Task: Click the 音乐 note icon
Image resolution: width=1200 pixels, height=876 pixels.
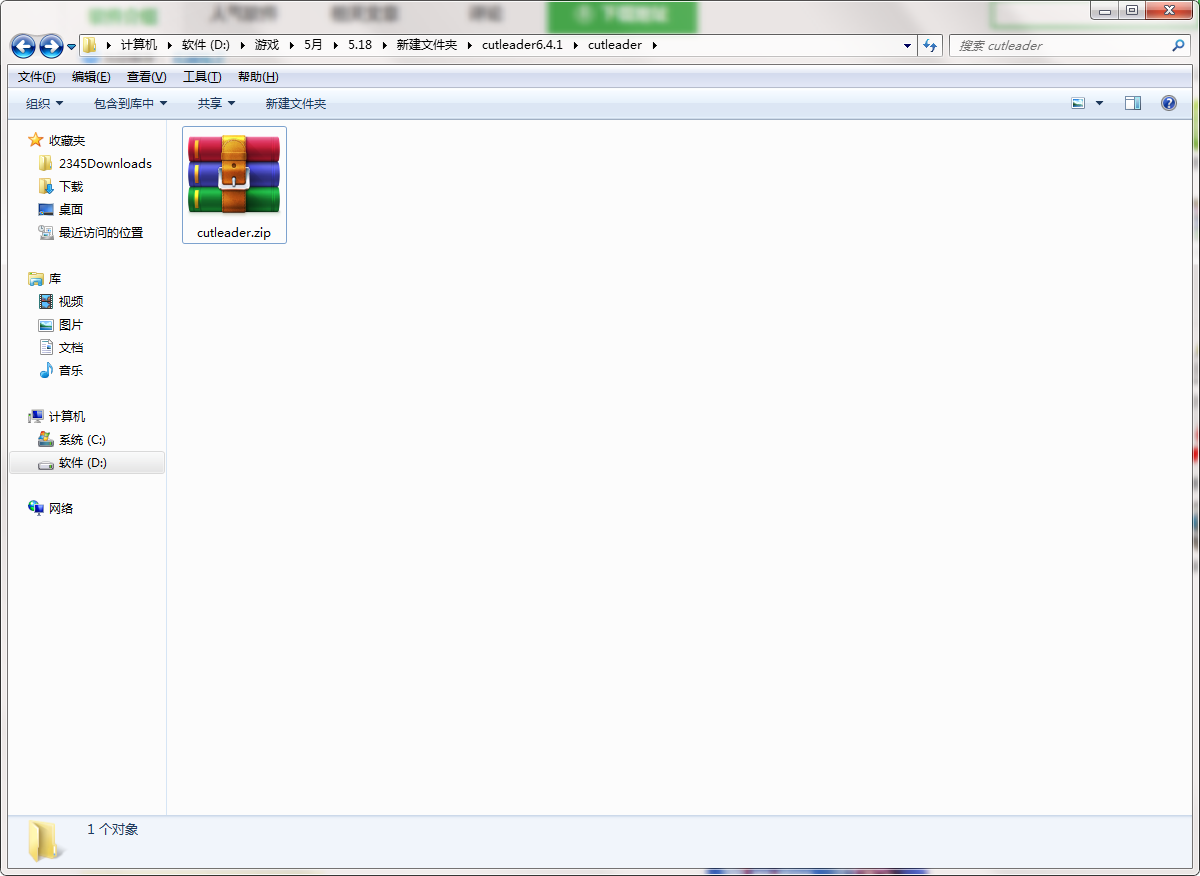Action: 45,370
